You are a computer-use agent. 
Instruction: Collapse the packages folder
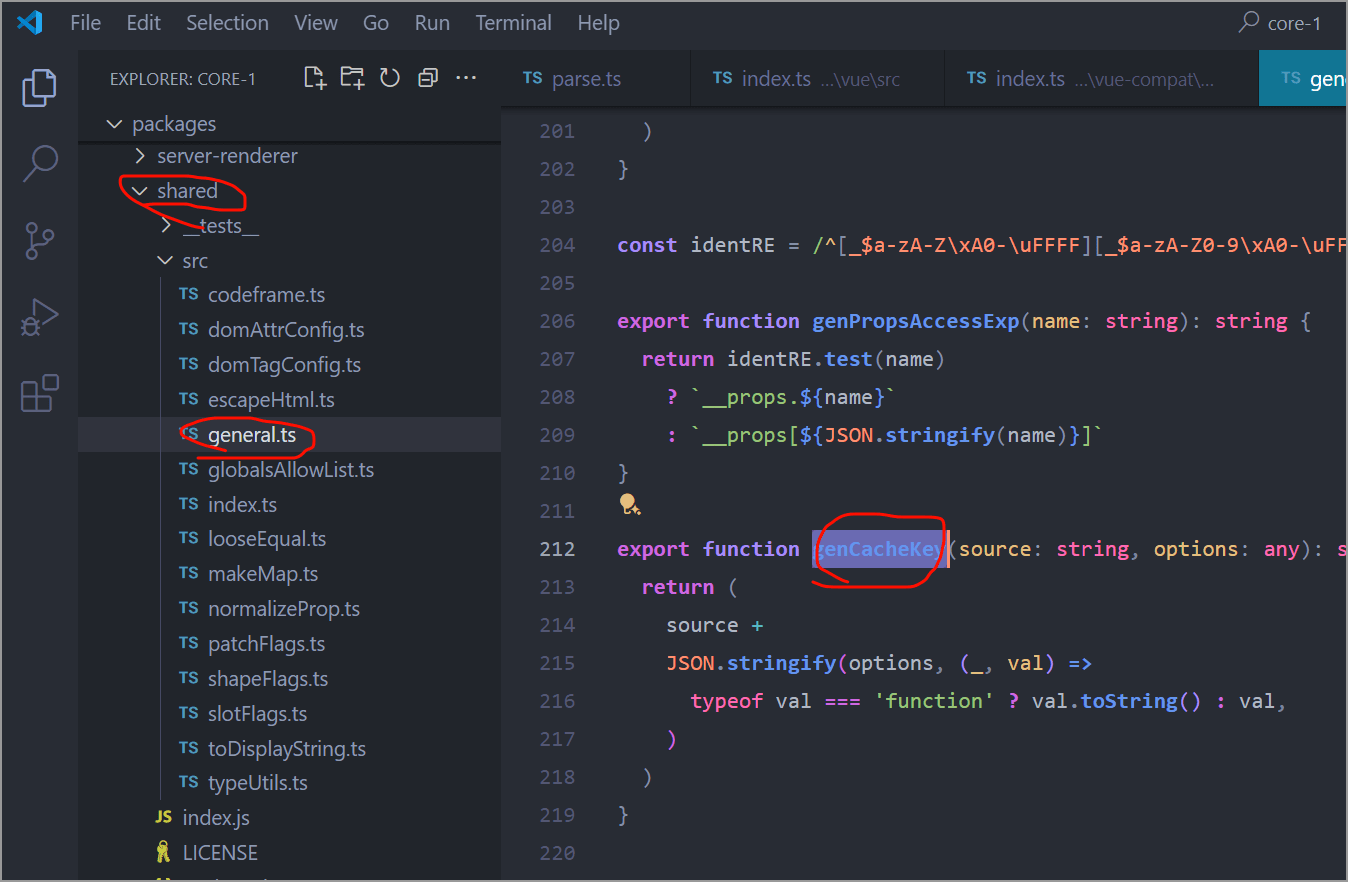point(112,124)
